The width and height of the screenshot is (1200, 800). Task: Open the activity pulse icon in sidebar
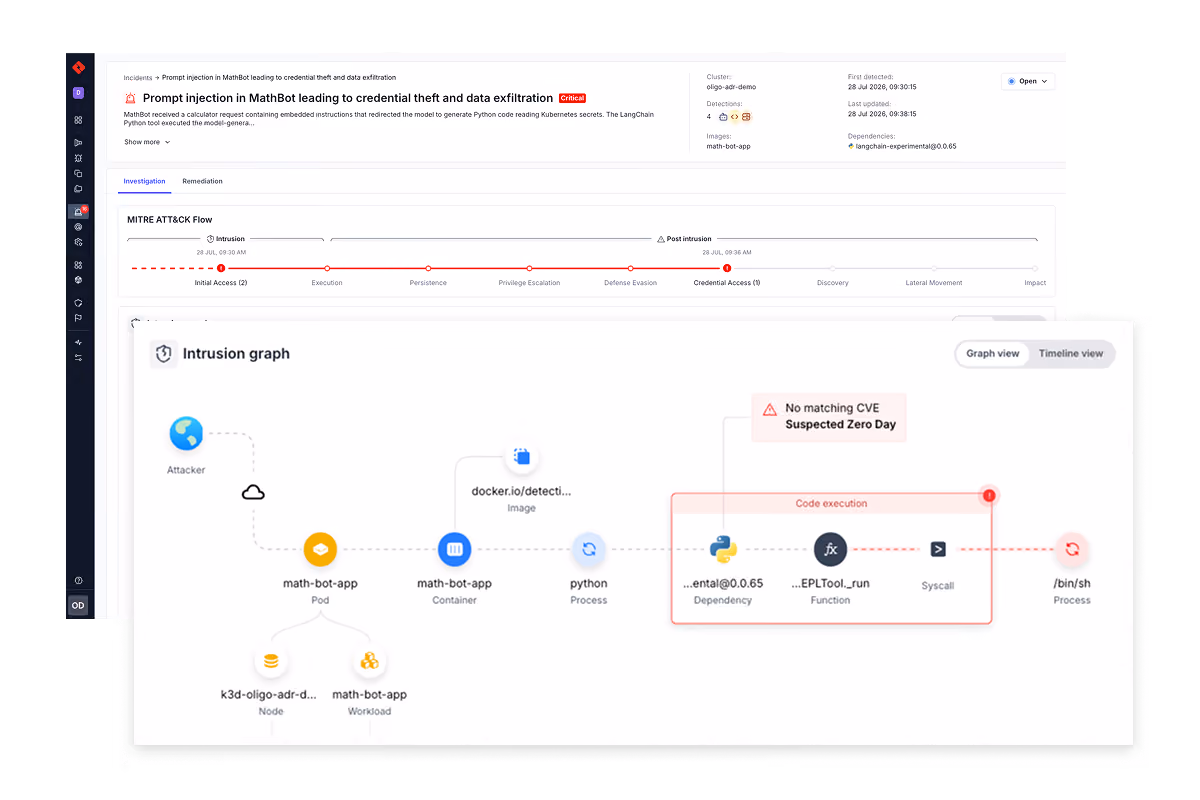pos(78,342)
